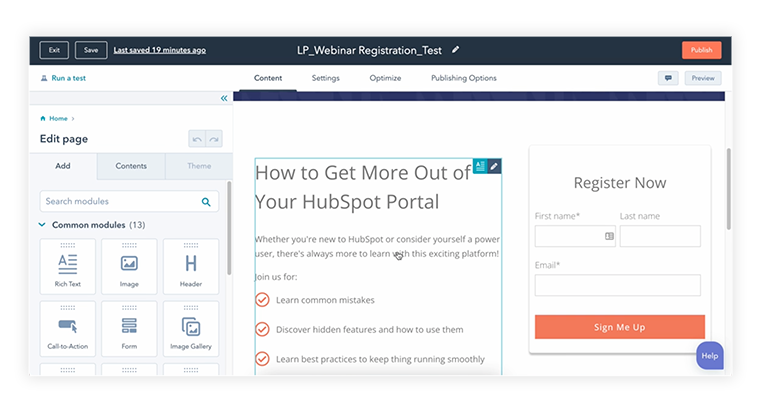The height and width of the screenshot is (411, 760).
Task: Select the Contents tab in sidebar
Action: tap(131, 166)
